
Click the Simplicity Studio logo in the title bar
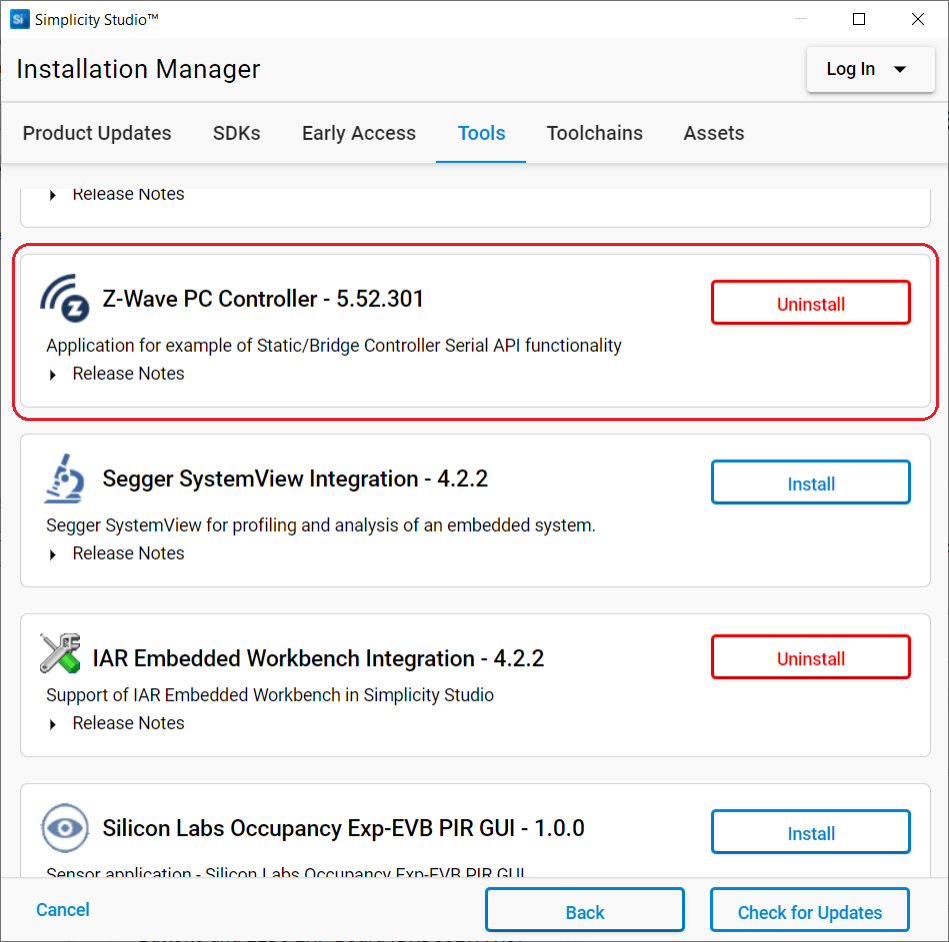tap(19, 18)
